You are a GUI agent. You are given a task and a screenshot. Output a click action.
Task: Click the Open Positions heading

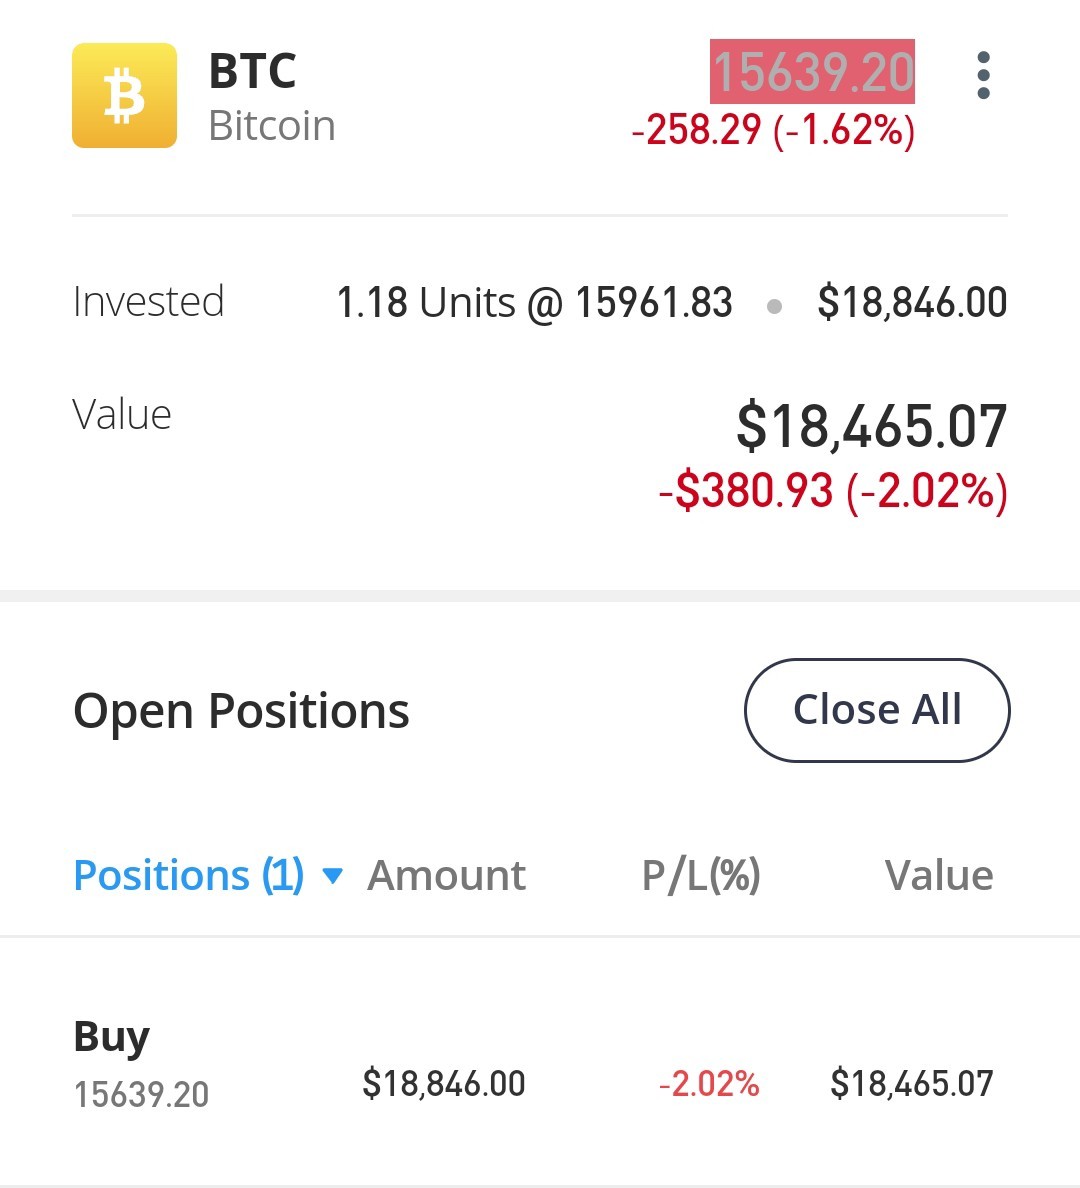tap(241, 711)
